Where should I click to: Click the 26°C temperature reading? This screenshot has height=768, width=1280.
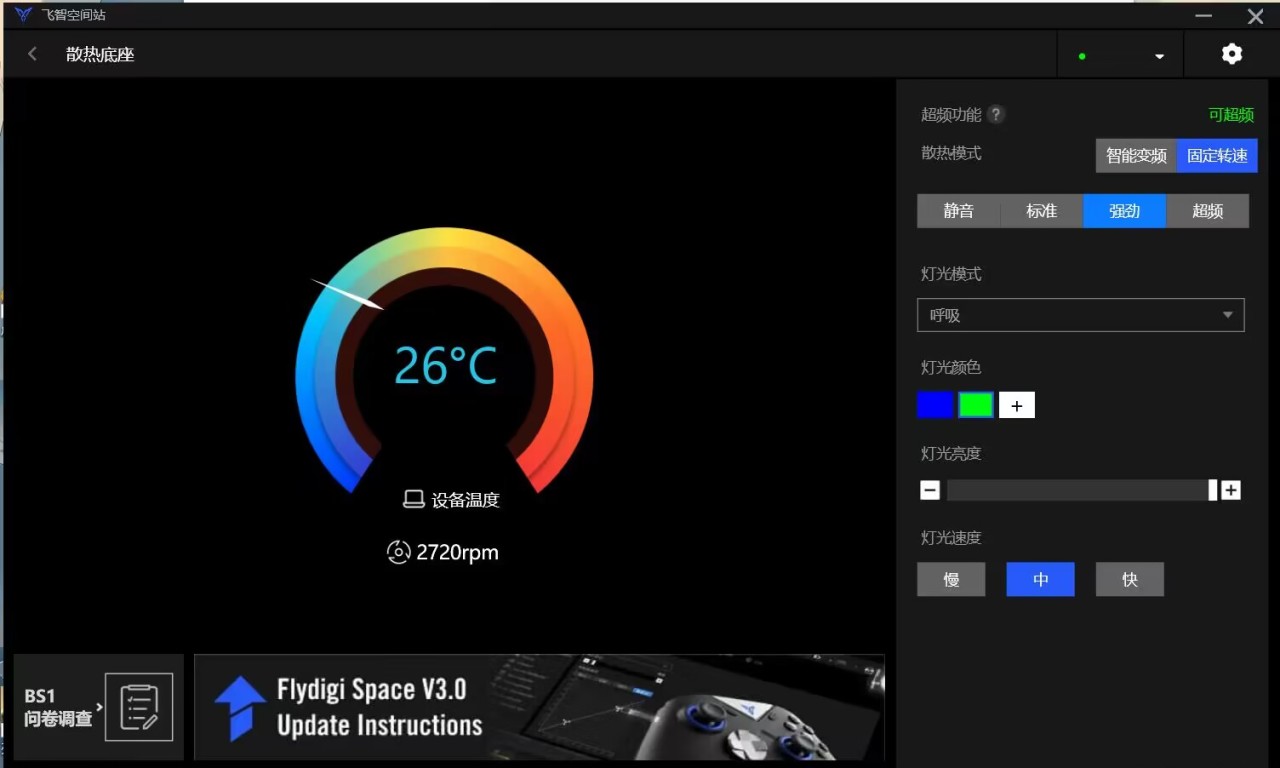(445, 366)
